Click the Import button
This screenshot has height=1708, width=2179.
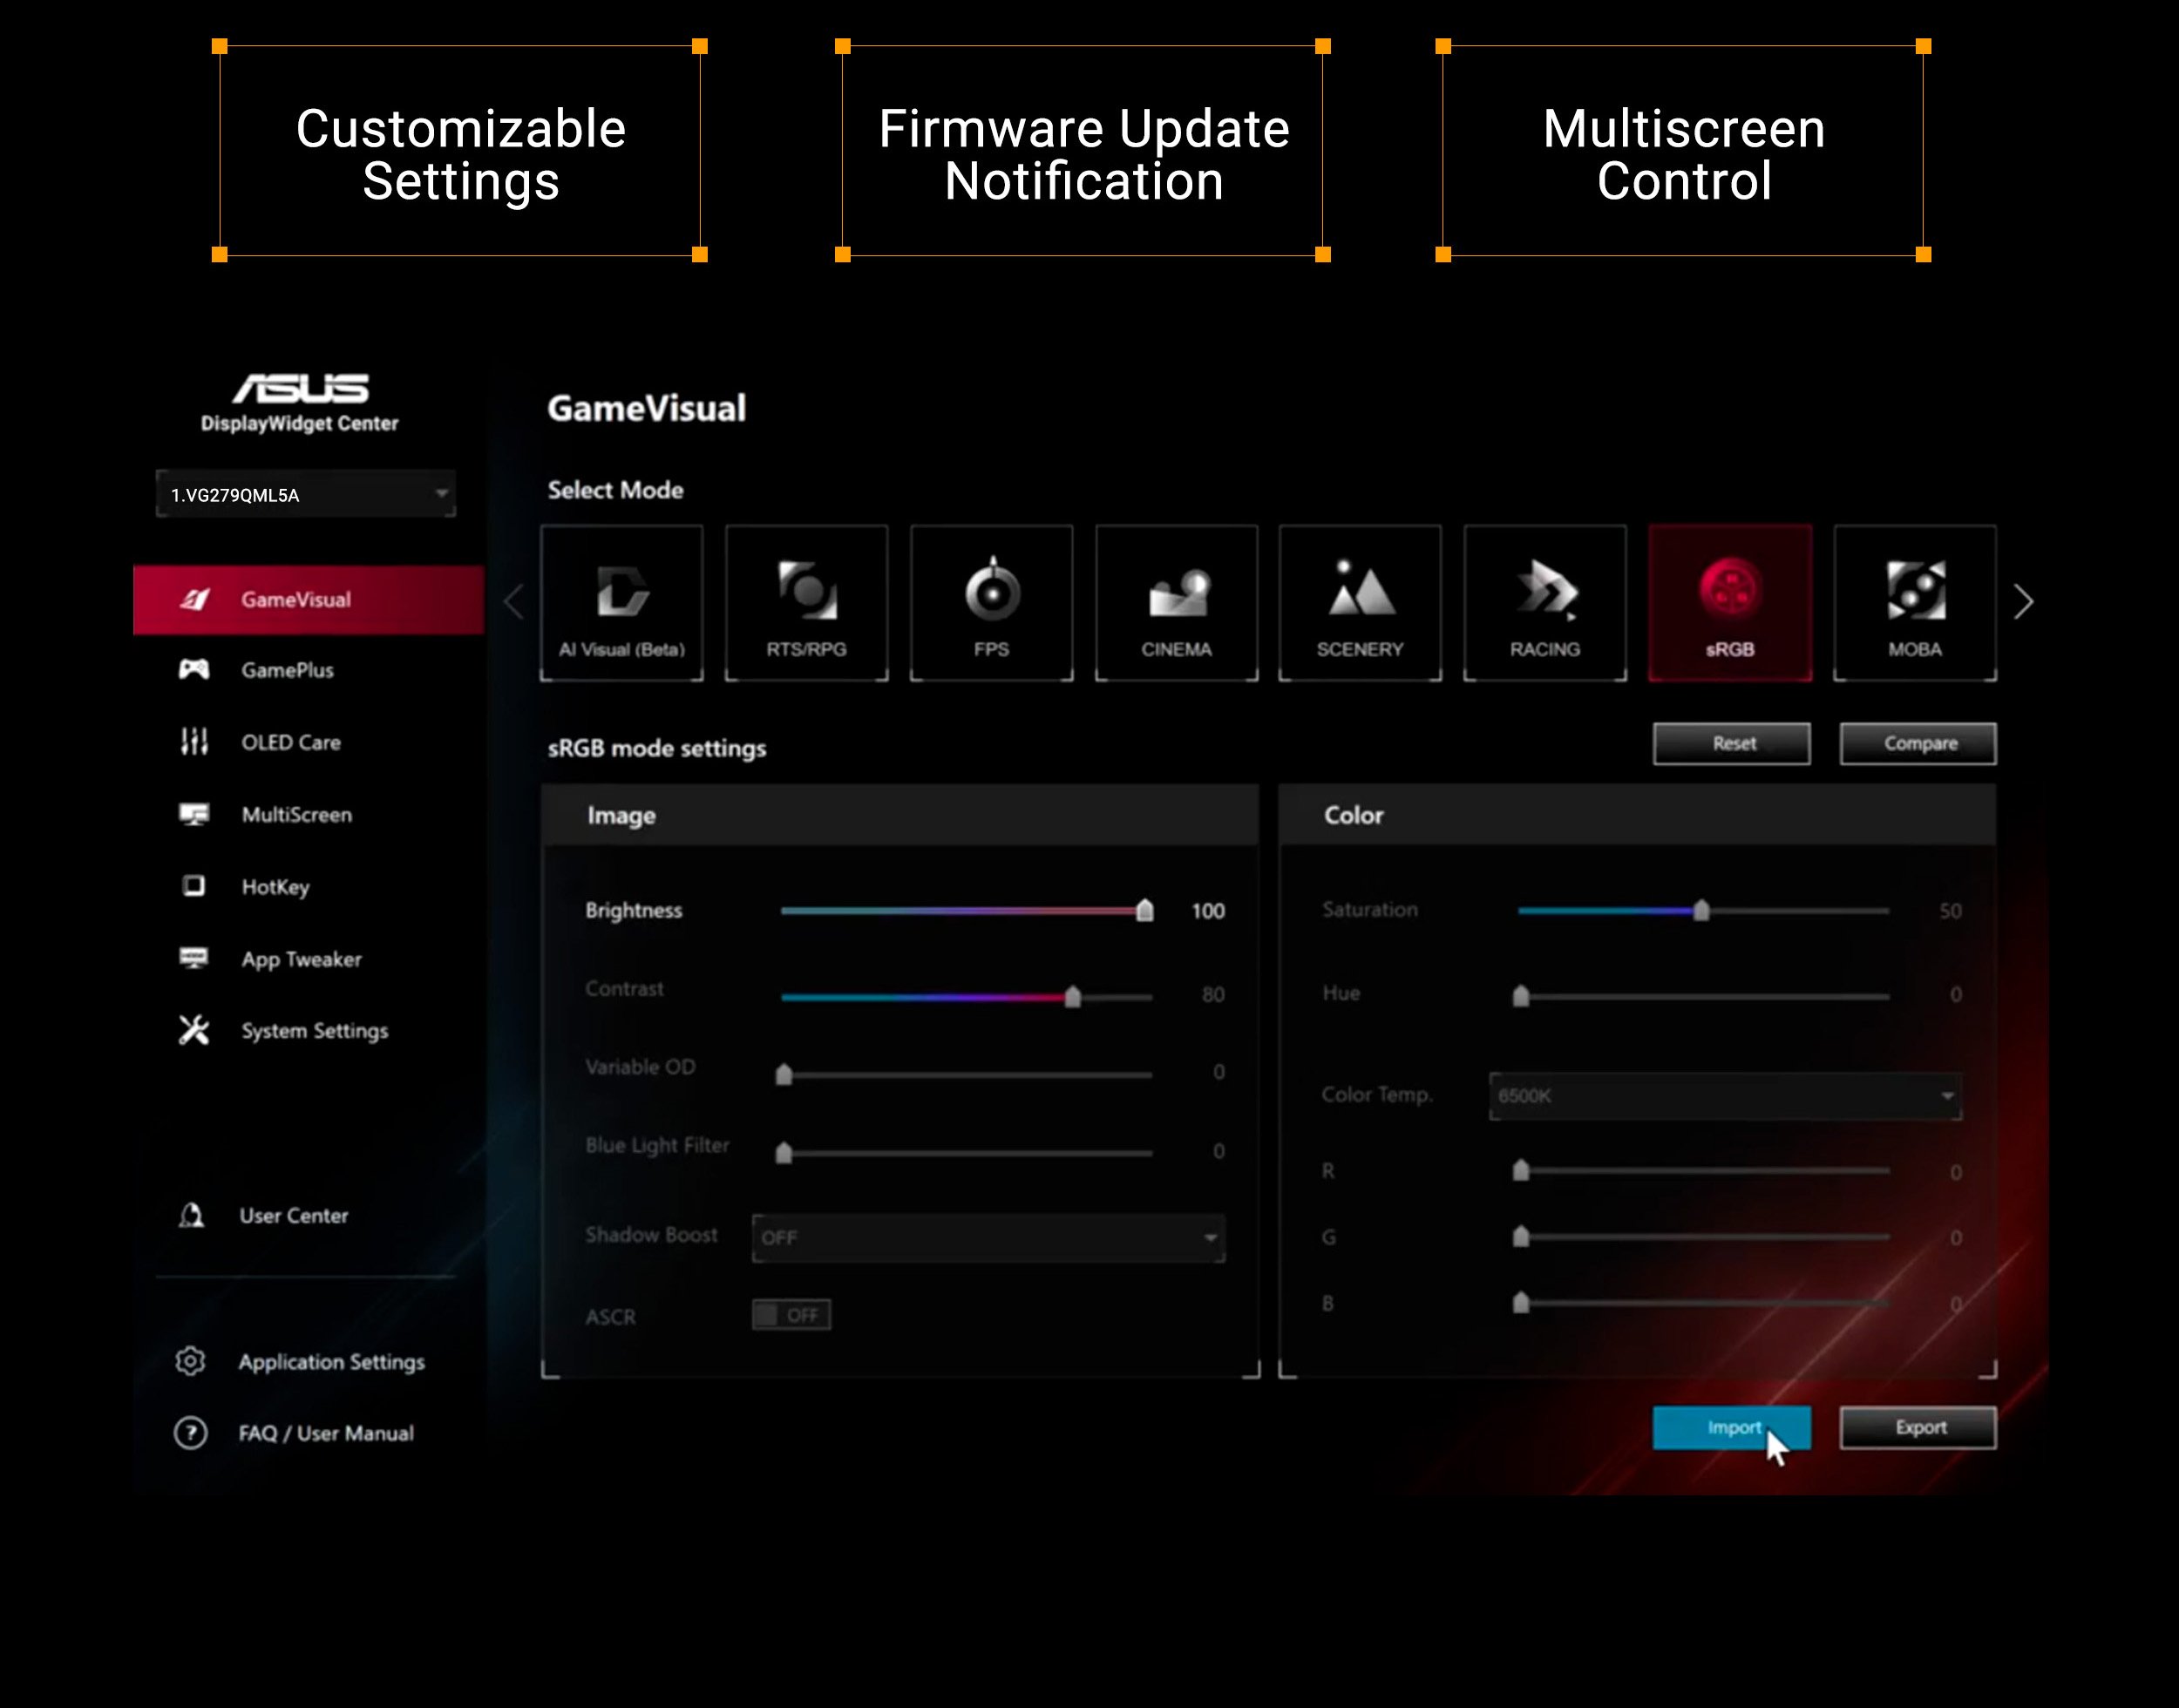point(1732,1428)
